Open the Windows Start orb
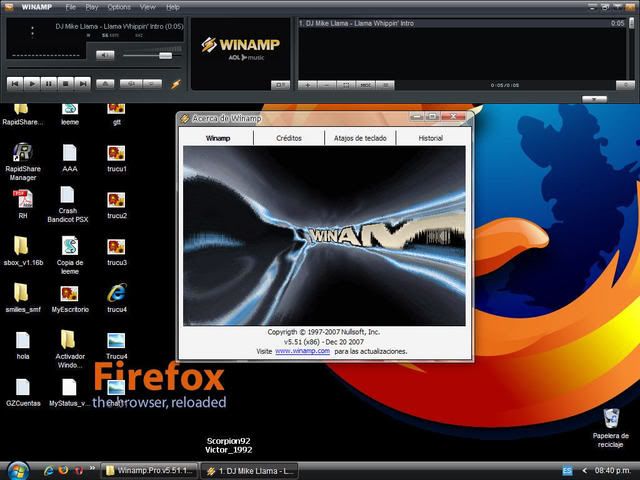 pos(18,471)
